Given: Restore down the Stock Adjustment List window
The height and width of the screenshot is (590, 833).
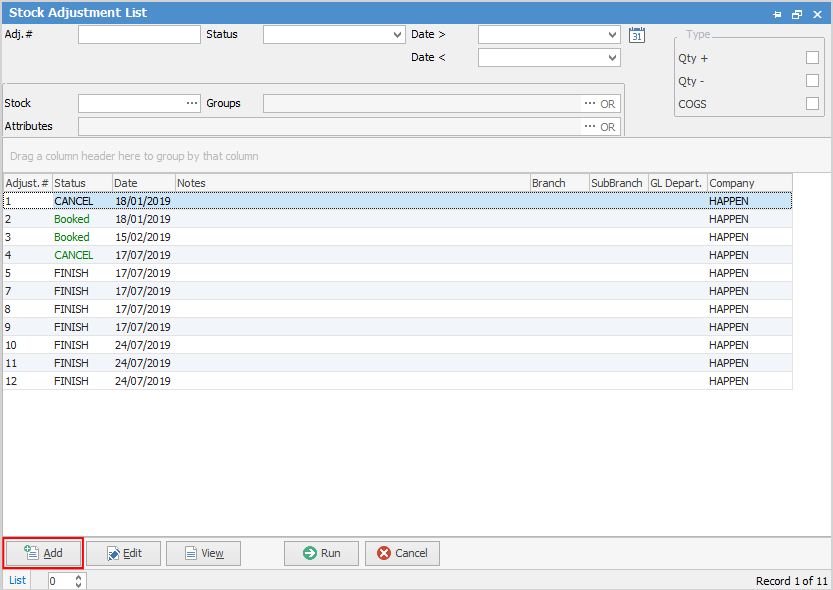Looking at the screenshot, I should (x=797, y=14).
